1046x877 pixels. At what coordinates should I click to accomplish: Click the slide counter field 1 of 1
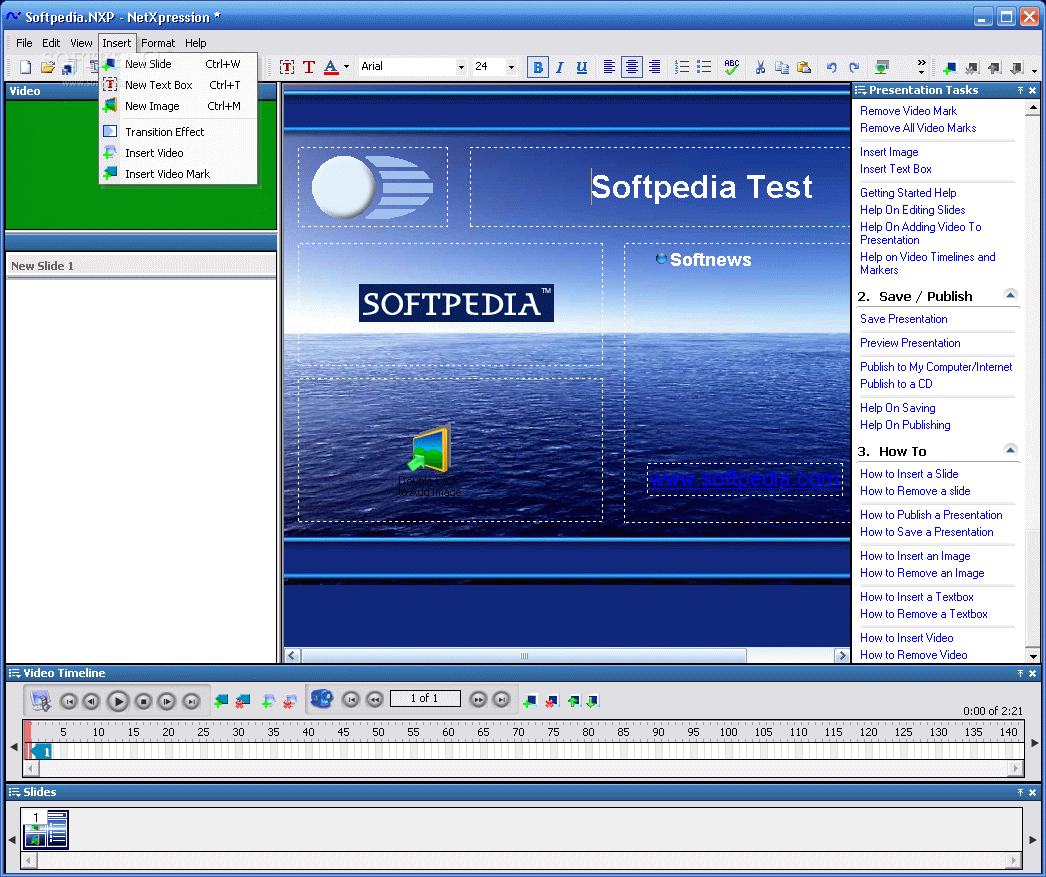(425, 698)
